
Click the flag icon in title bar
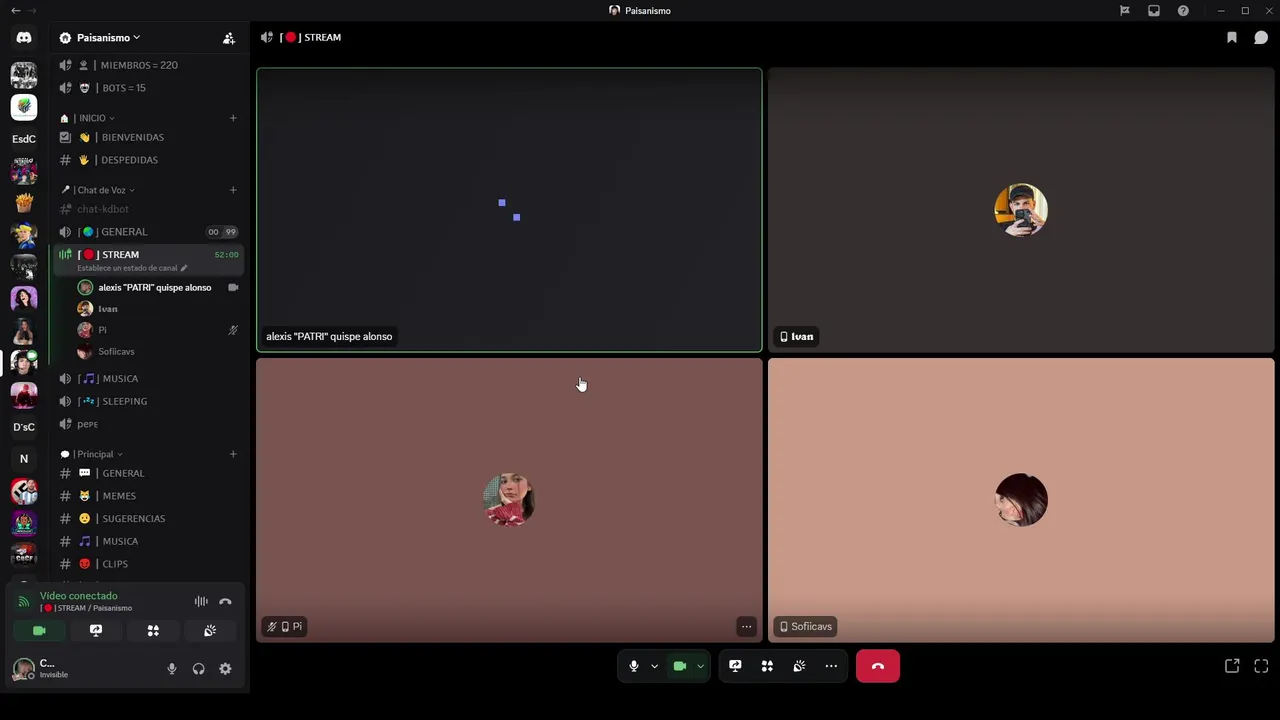(1125, 11)
